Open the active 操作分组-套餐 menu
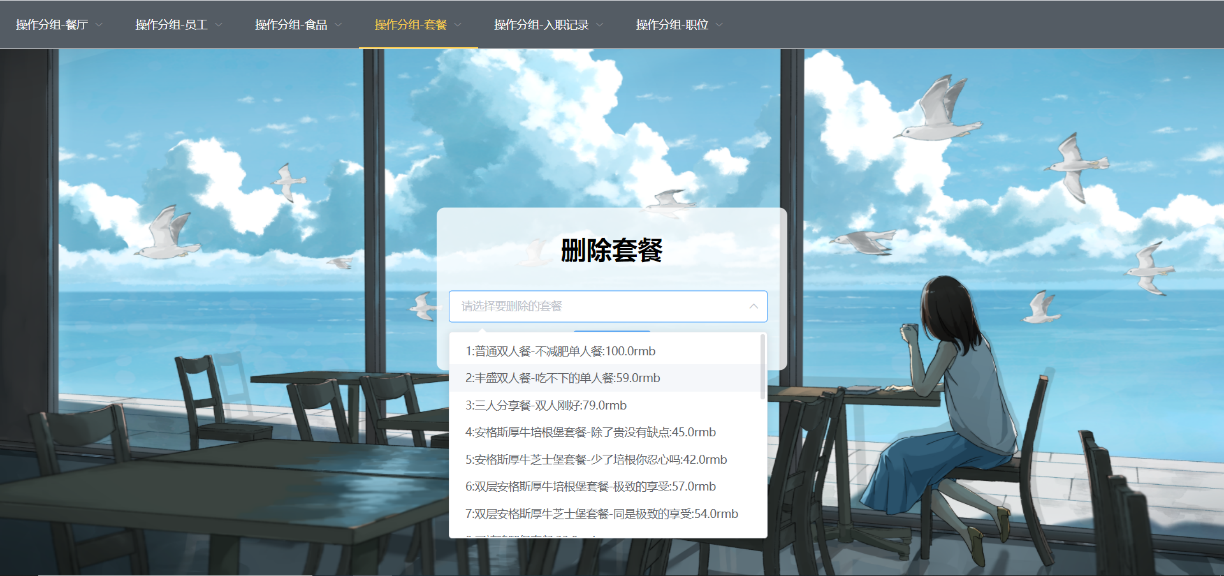The width and height of the screenshot is (1224, 576). [x=418, y=25]
